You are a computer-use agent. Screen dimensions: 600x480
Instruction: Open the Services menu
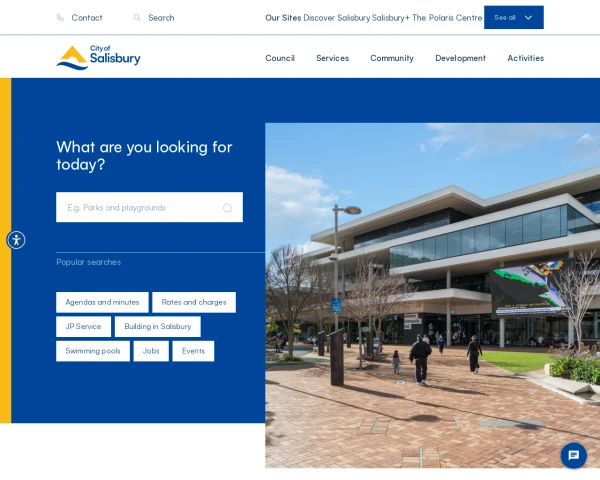point(332,58)
